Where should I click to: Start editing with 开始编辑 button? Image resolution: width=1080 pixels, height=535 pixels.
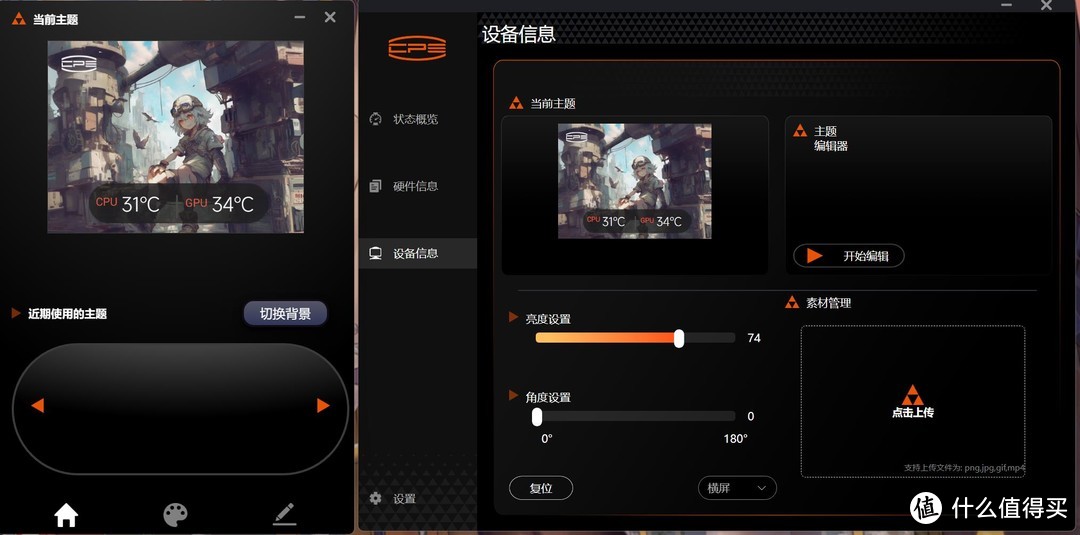849,256
